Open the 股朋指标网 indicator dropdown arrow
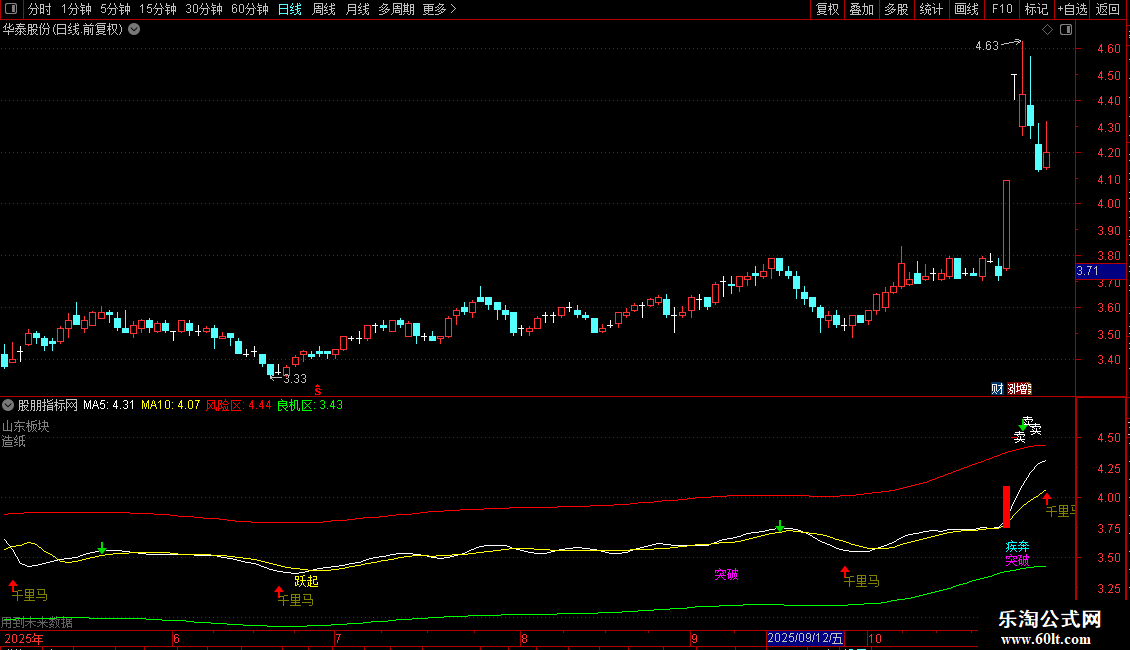The height and width of the screenshot is (650, 1130). 8,405
